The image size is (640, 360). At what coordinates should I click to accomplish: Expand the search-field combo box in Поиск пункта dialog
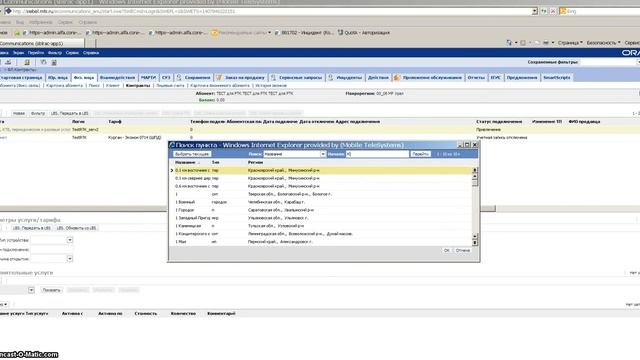(323, 154)
